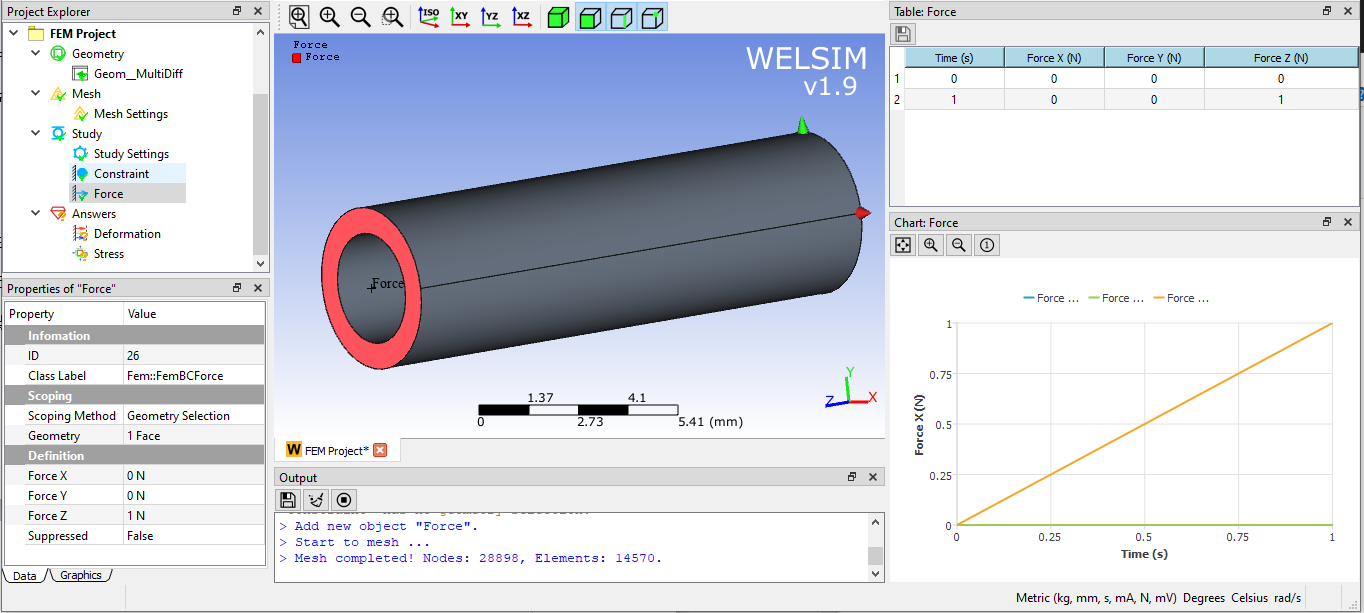Toggle the green Force Y legend entry
The height and width of the screenshot is (613, 1364).
[1116, 298]
